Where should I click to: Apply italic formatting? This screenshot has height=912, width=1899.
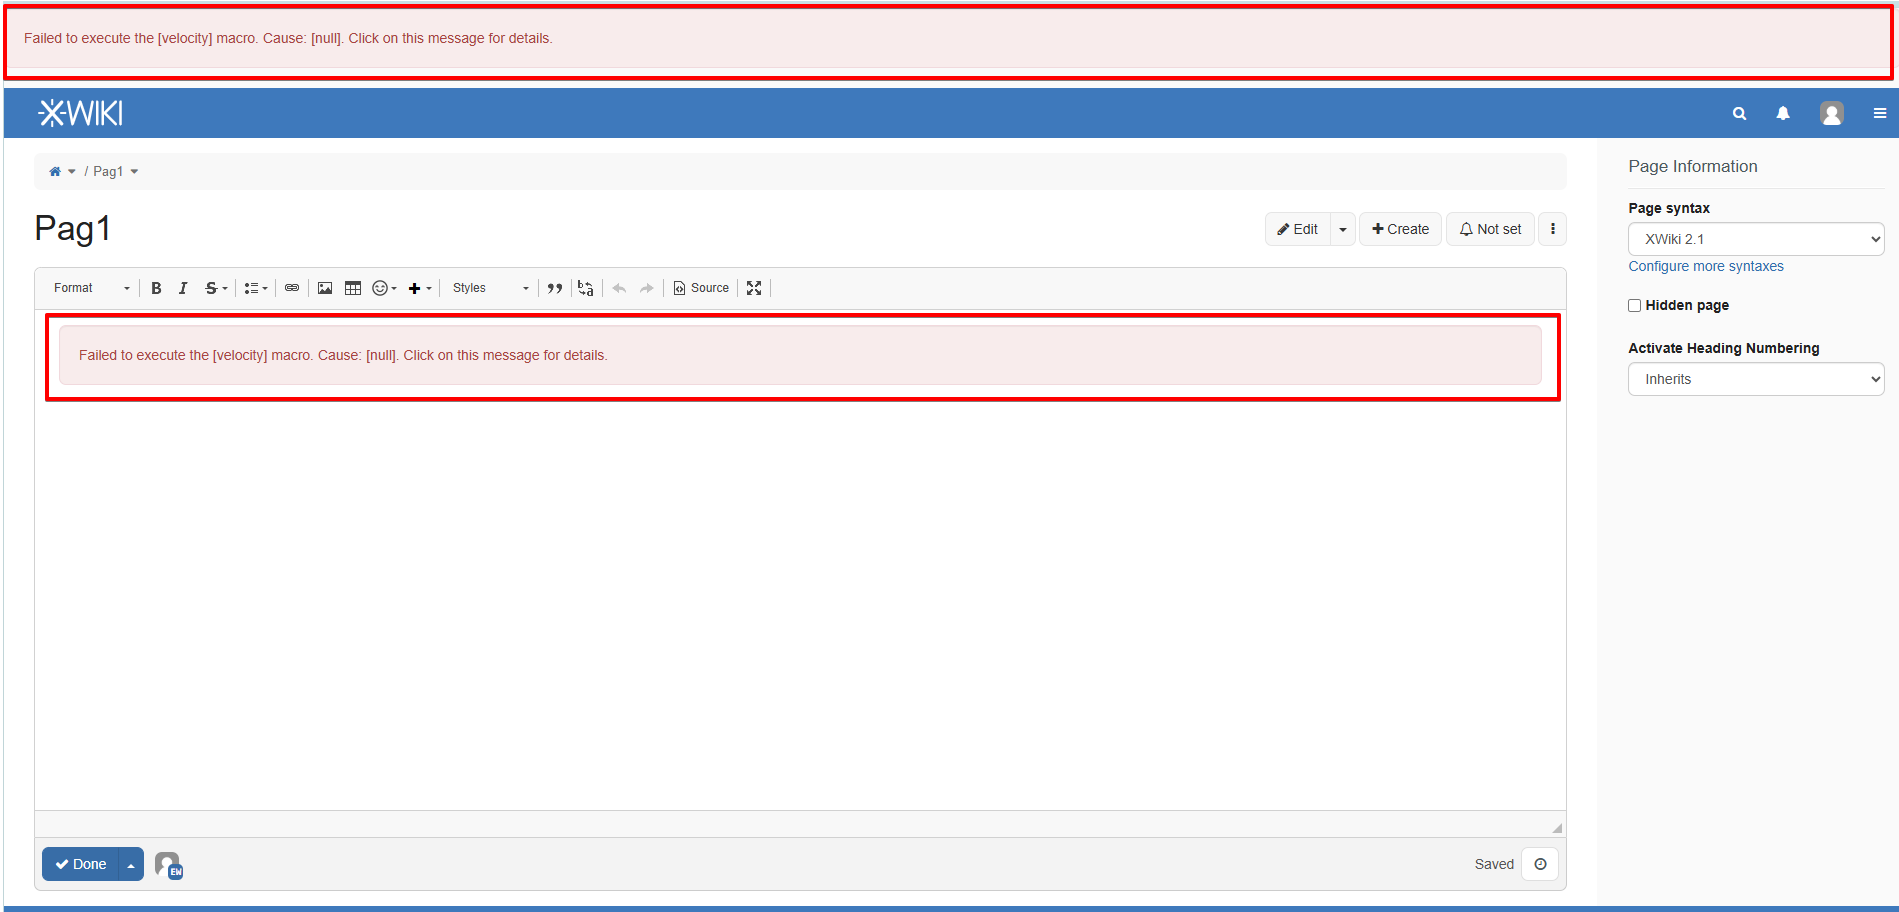pyautogui.click(x=183, y=288)
